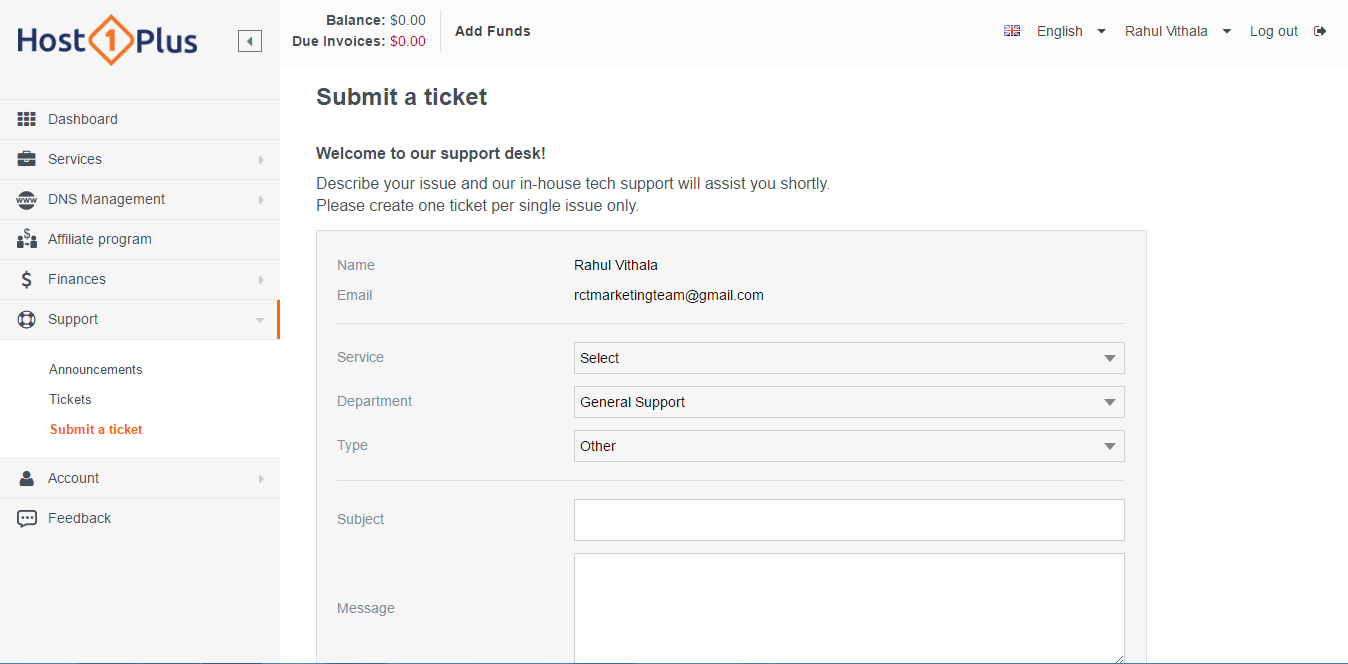
Task: Select Announcements in the Support menu
Action: point(95,369)
